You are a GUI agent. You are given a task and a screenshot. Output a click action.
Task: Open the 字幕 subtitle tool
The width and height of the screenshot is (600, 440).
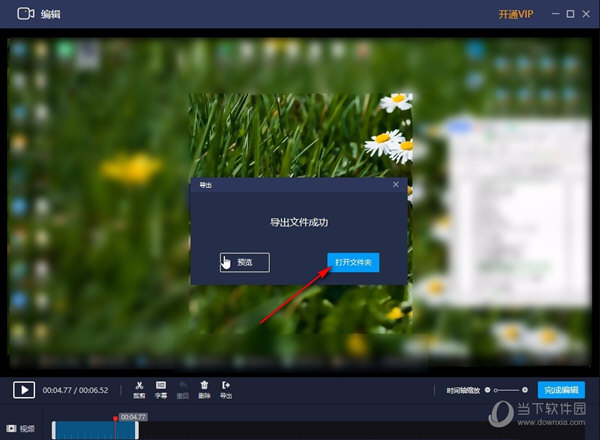tap(161, 389)
